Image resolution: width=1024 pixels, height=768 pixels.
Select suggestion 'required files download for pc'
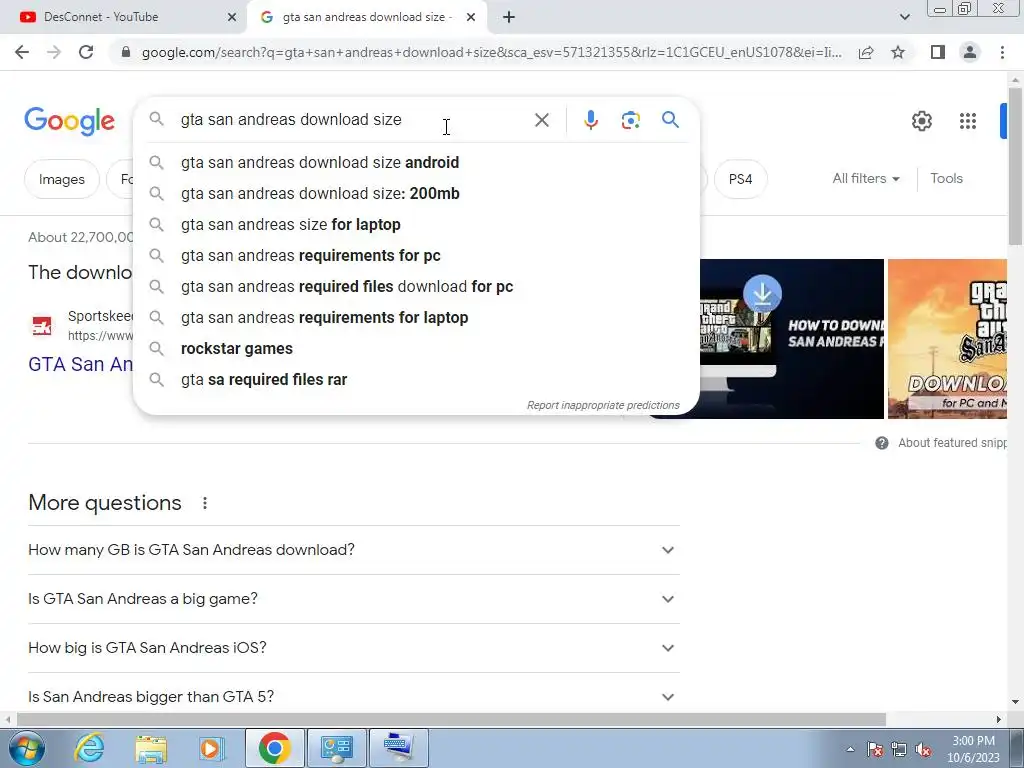coord(416,287)
